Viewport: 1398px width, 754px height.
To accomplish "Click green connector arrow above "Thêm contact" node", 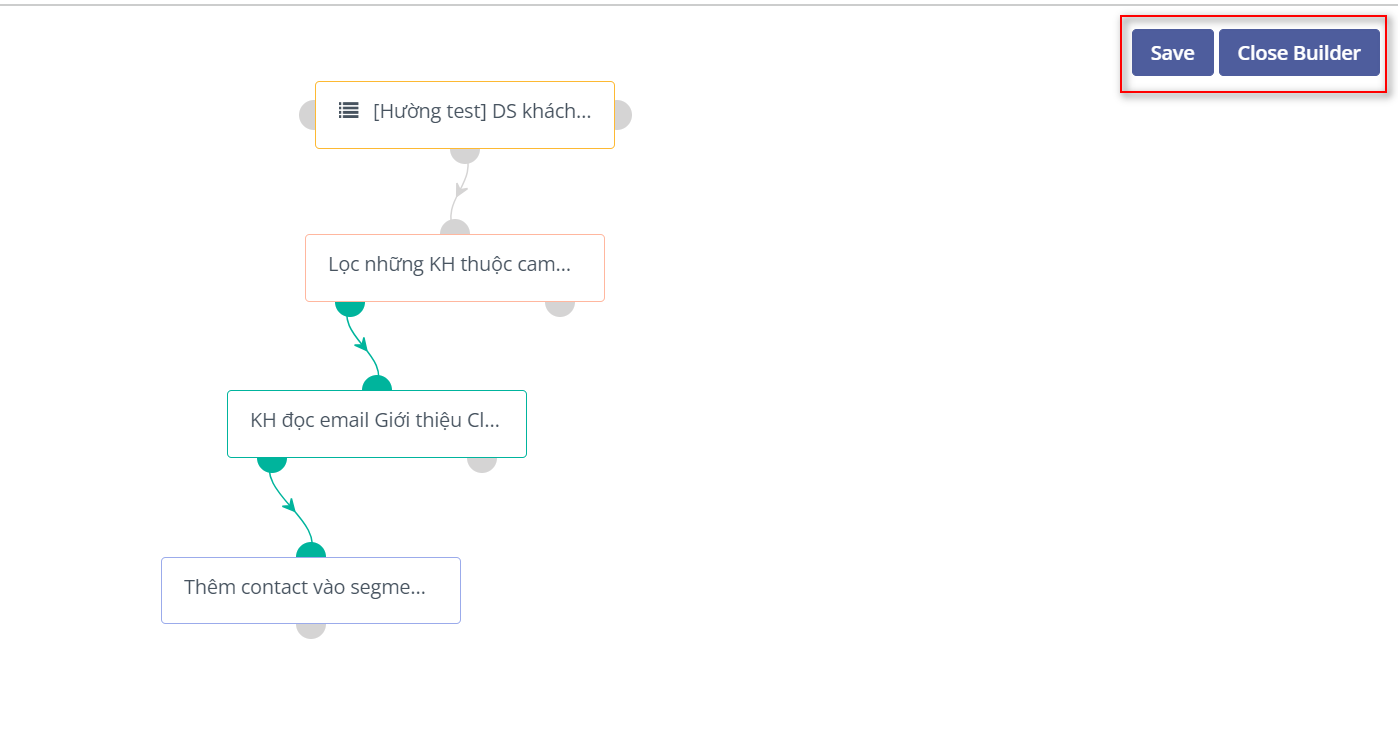I will (x=291, y=505).
